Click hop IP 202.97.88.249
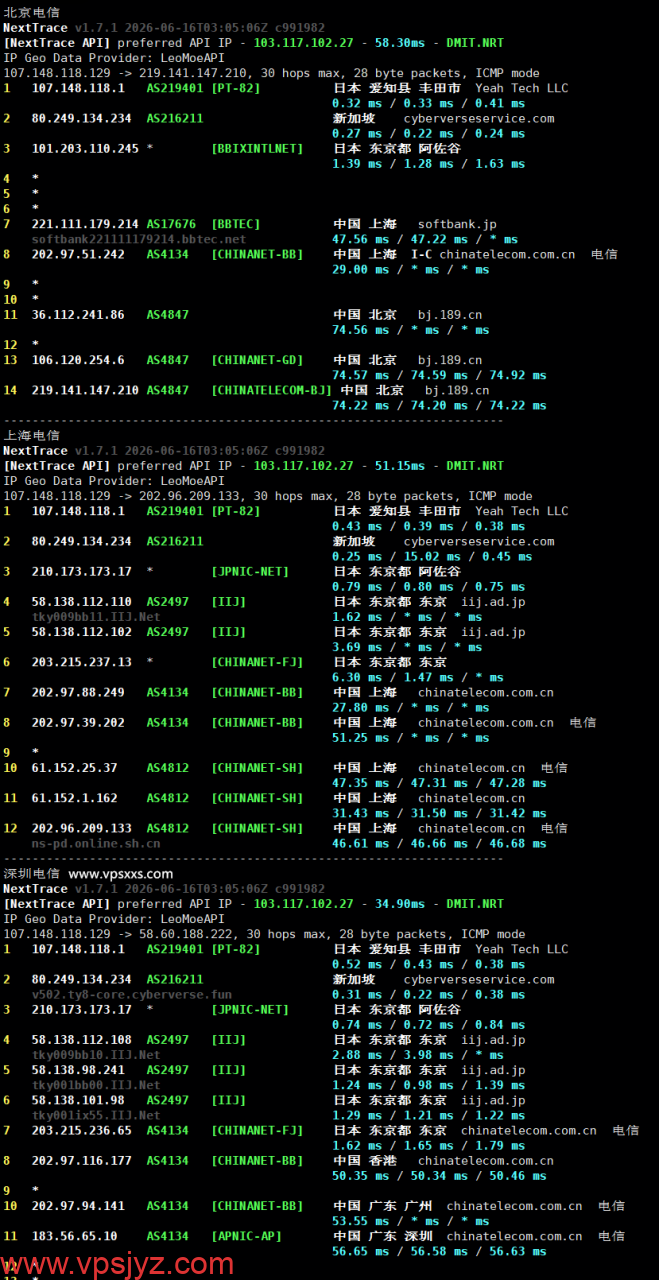 78,692
